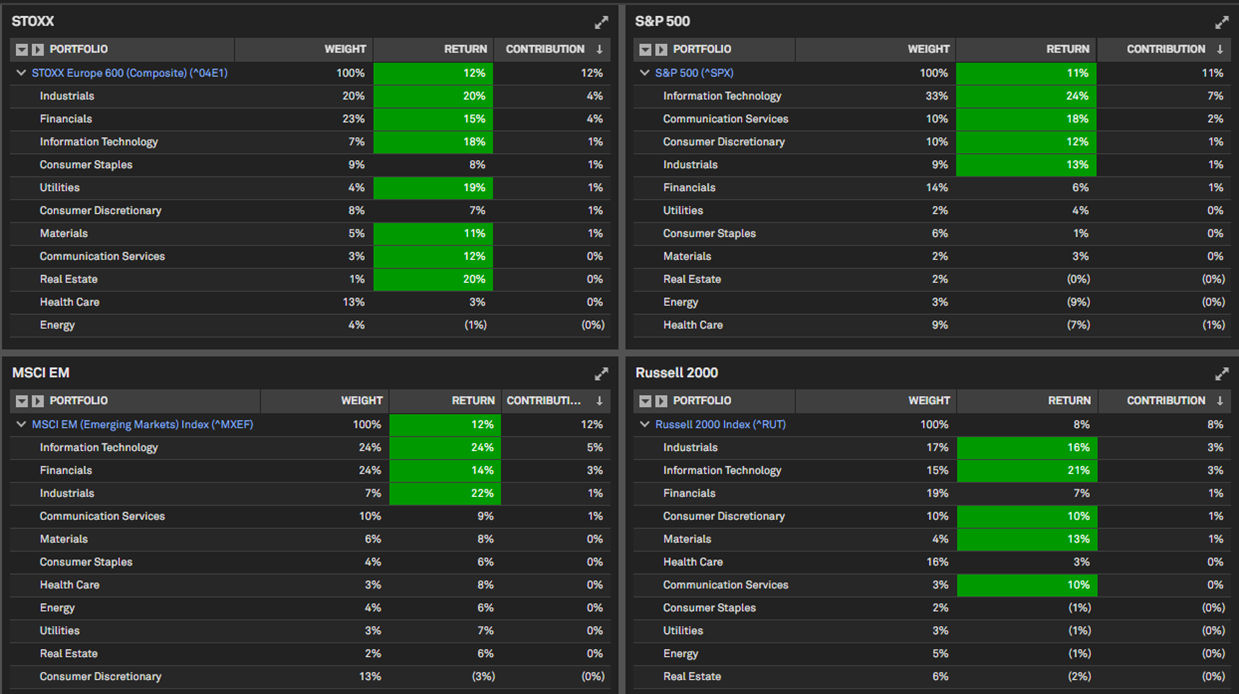Select the Financials row in the MSCI EM panel
The image size is (1239, 694).
[310, 470]
